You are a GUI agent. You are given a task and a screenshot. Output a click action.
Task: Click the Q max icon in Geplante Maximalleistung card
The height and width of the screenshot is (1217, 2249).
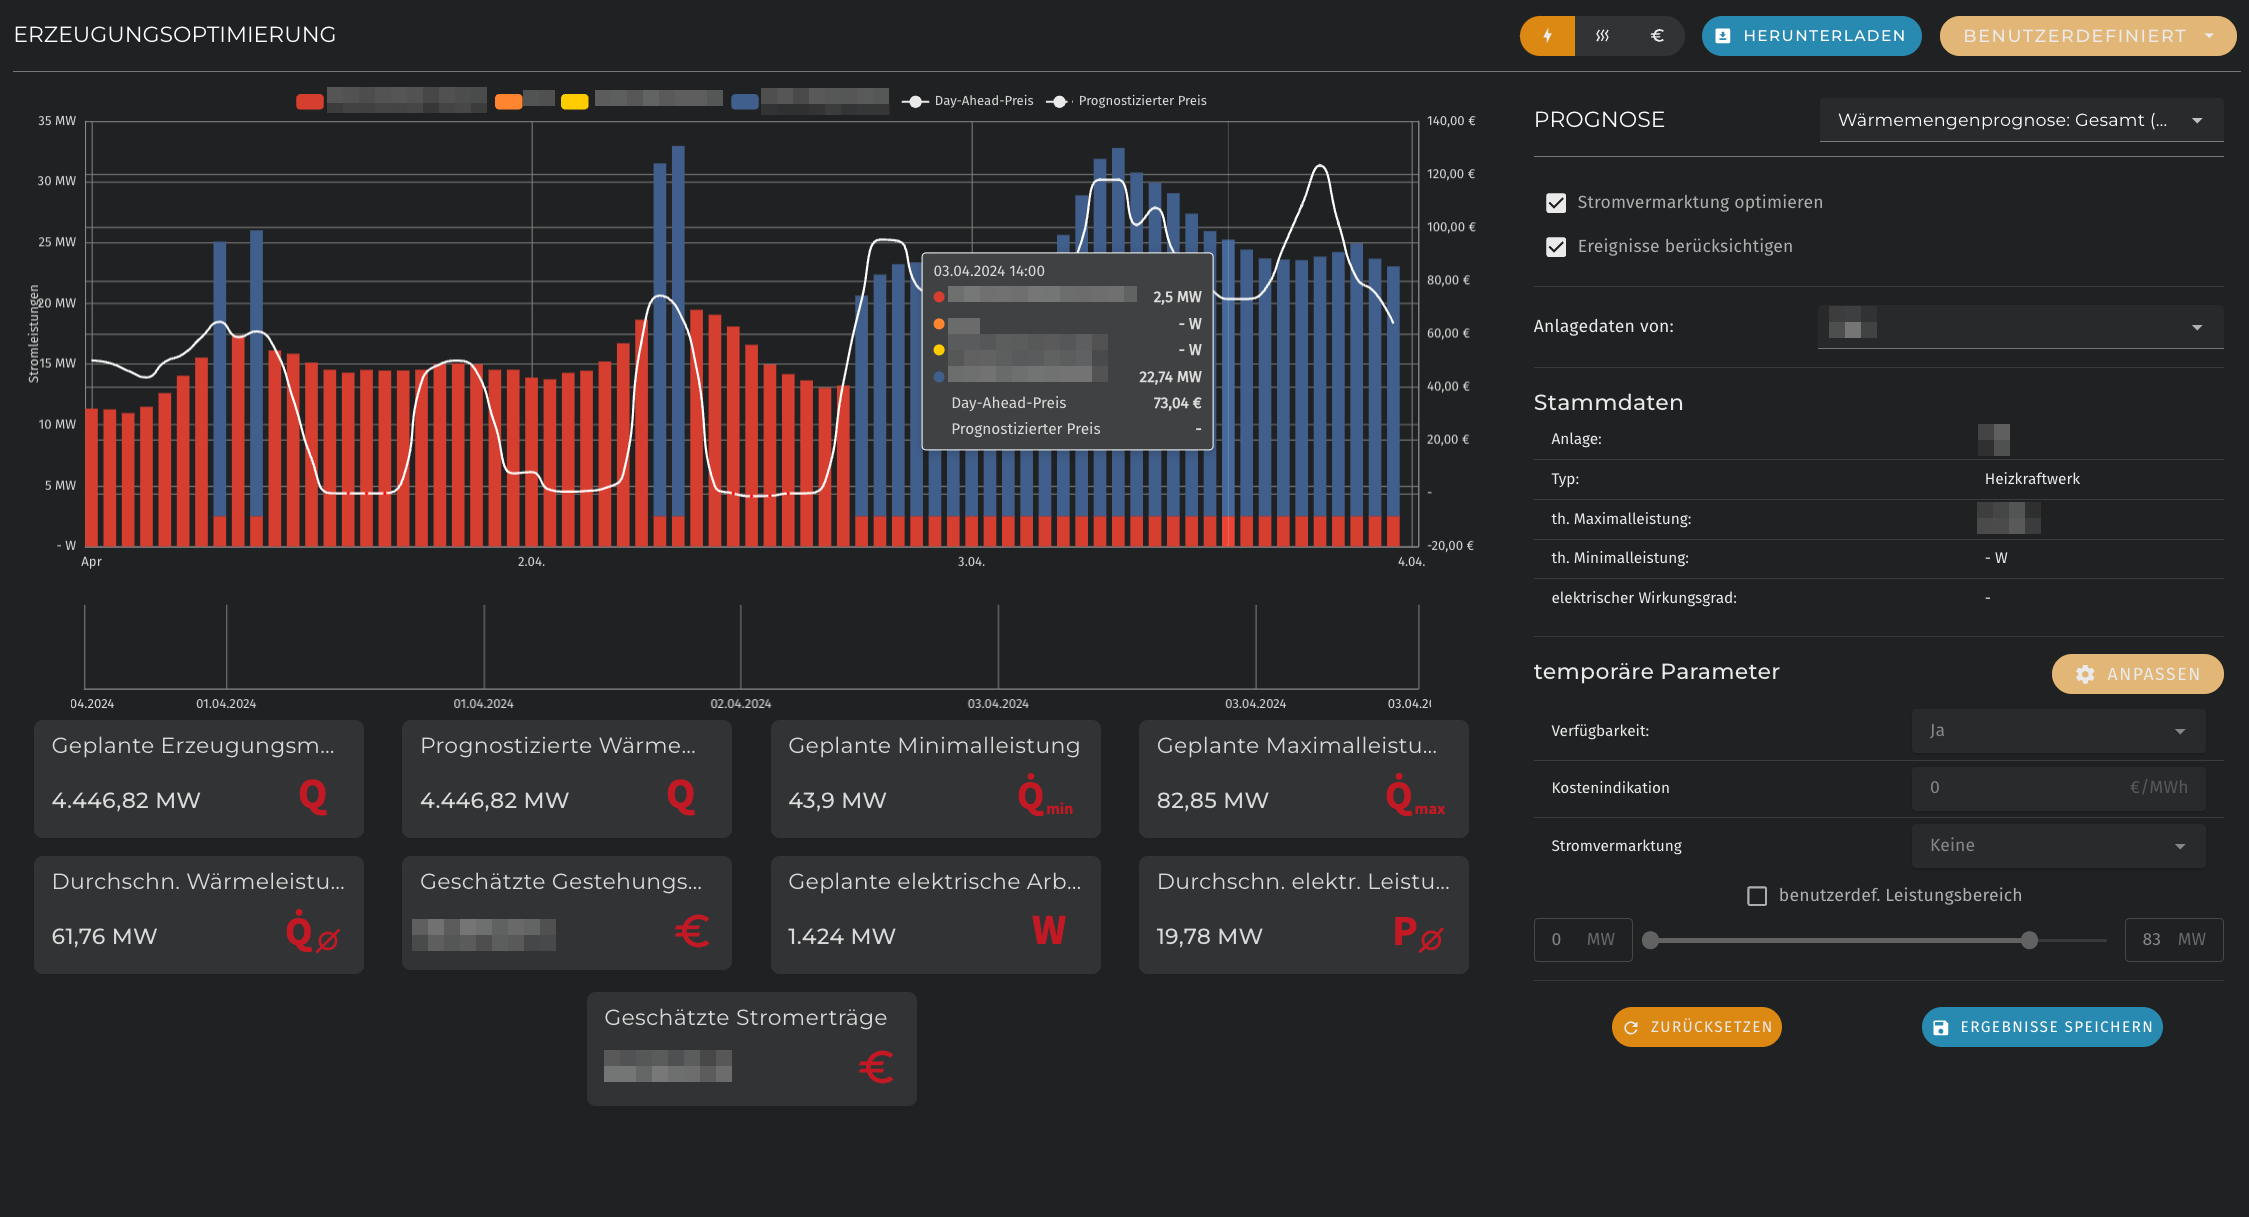[1413, 797]
